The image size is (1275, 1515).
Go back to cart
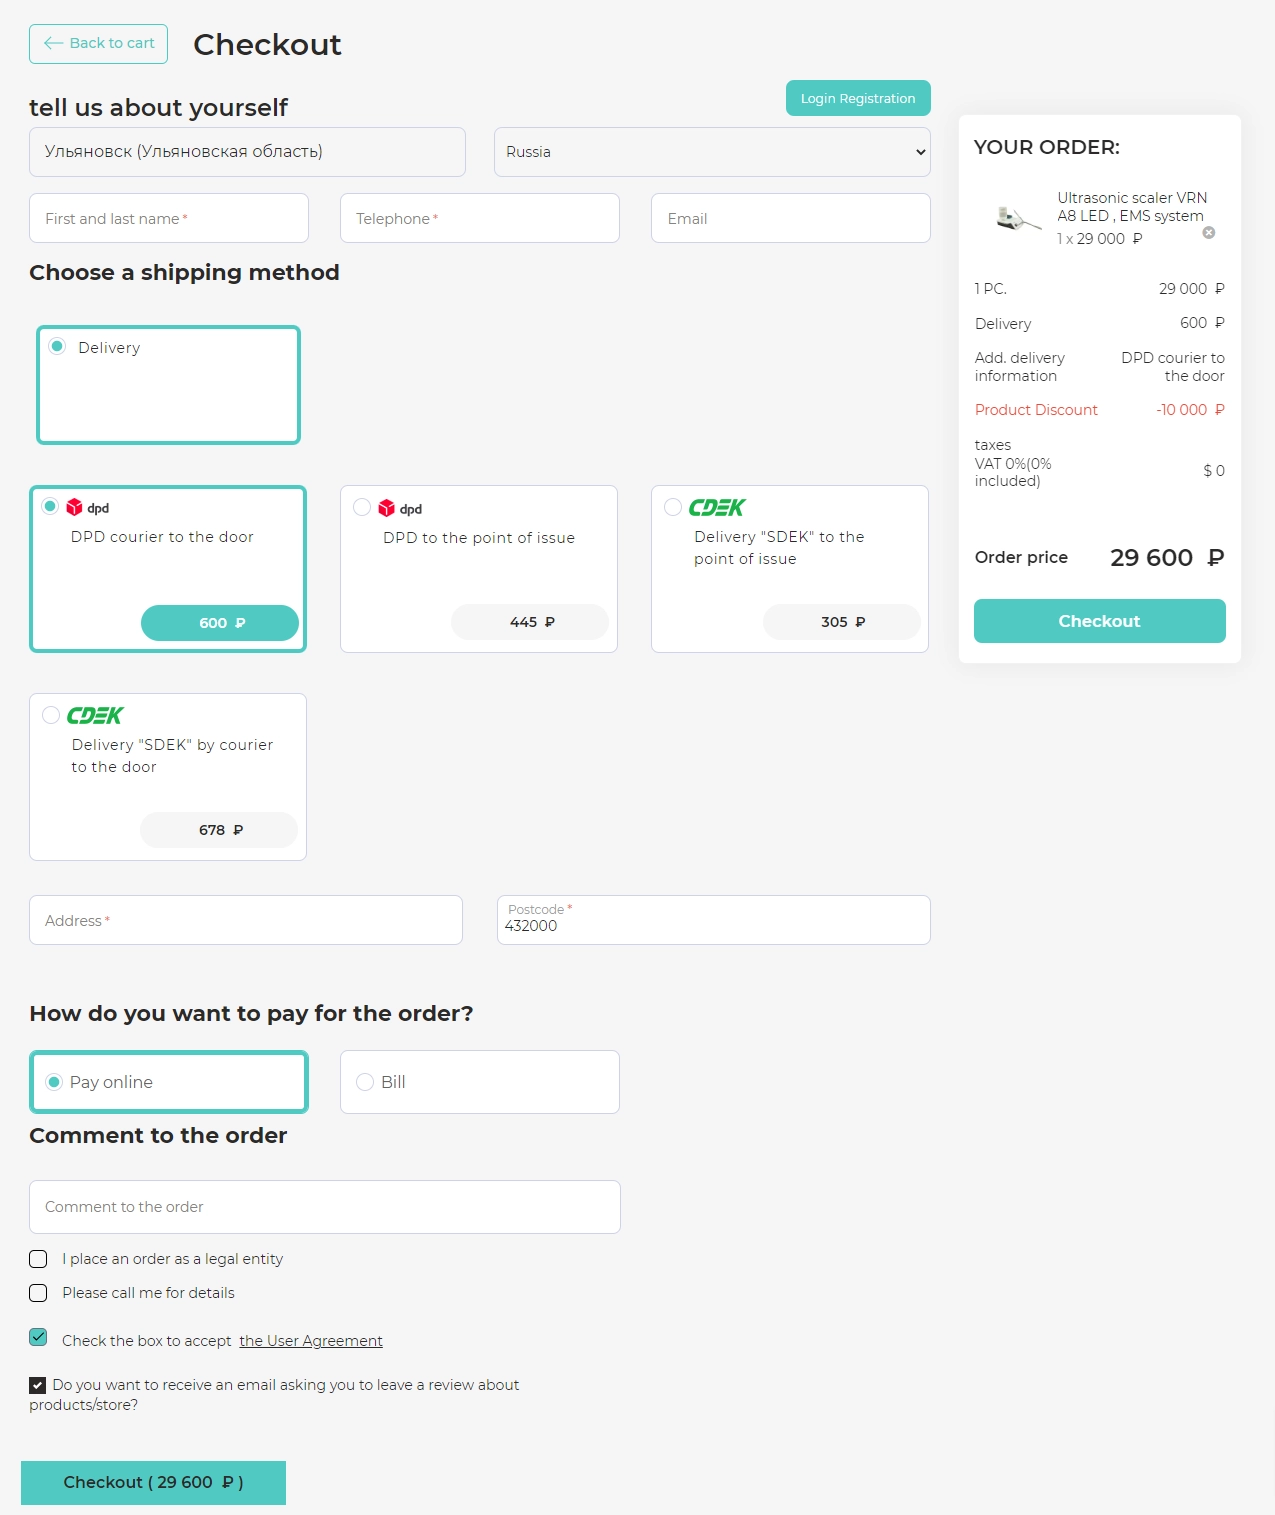[x=98, y=44]
